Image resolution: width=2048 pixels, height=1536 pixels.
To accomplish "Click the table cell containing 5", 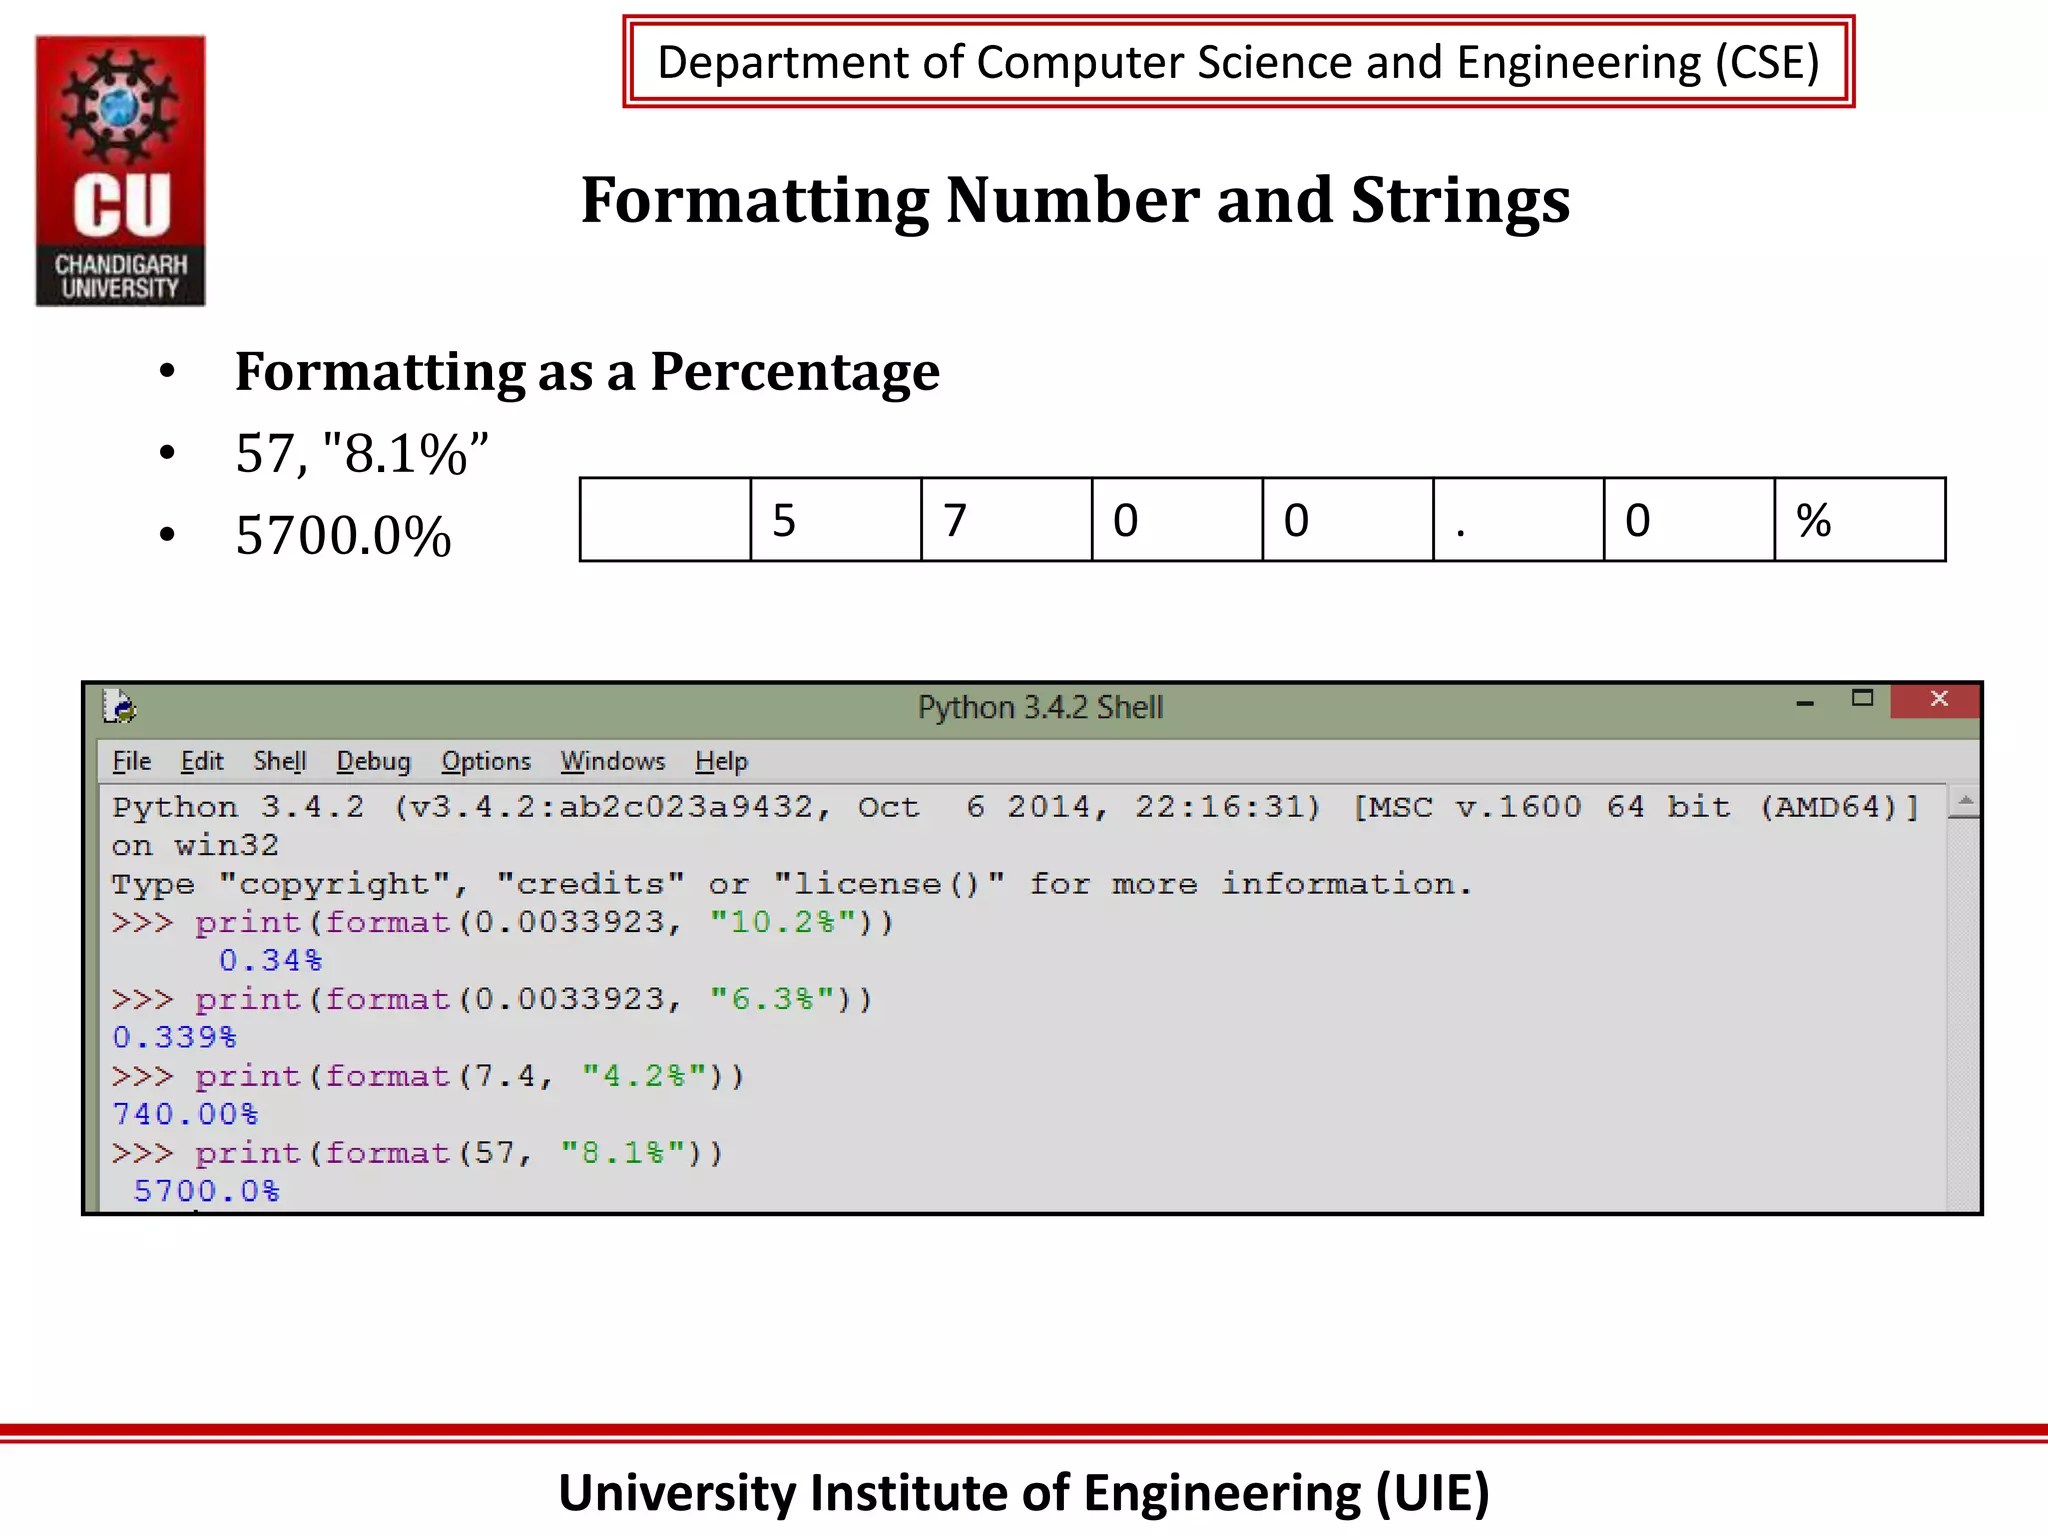I will [x=836, y=520].
